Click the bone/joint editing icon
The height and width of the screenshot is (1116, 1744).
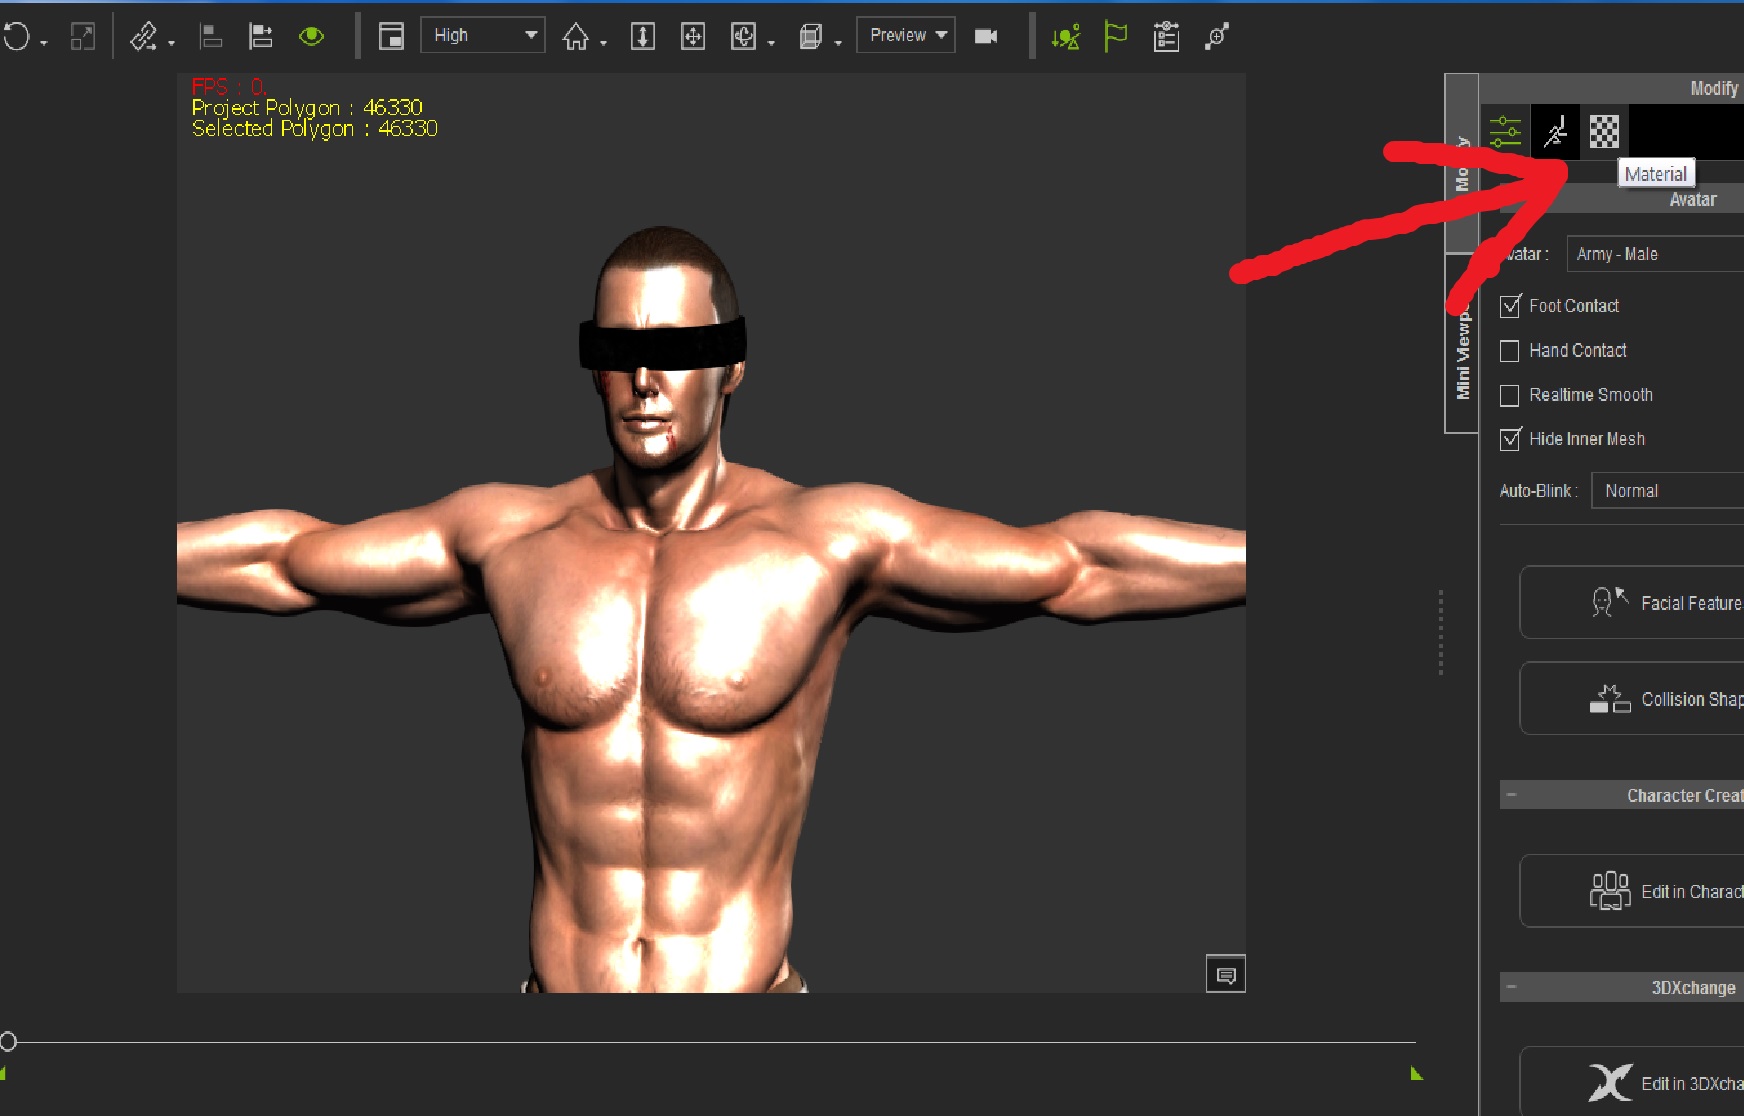coord(1217,37)
